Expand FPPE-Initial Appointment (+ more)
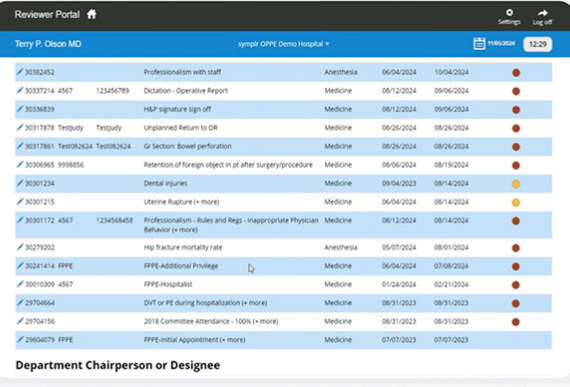The height and width of the screenshot is (387, 570). pos(194,340)
